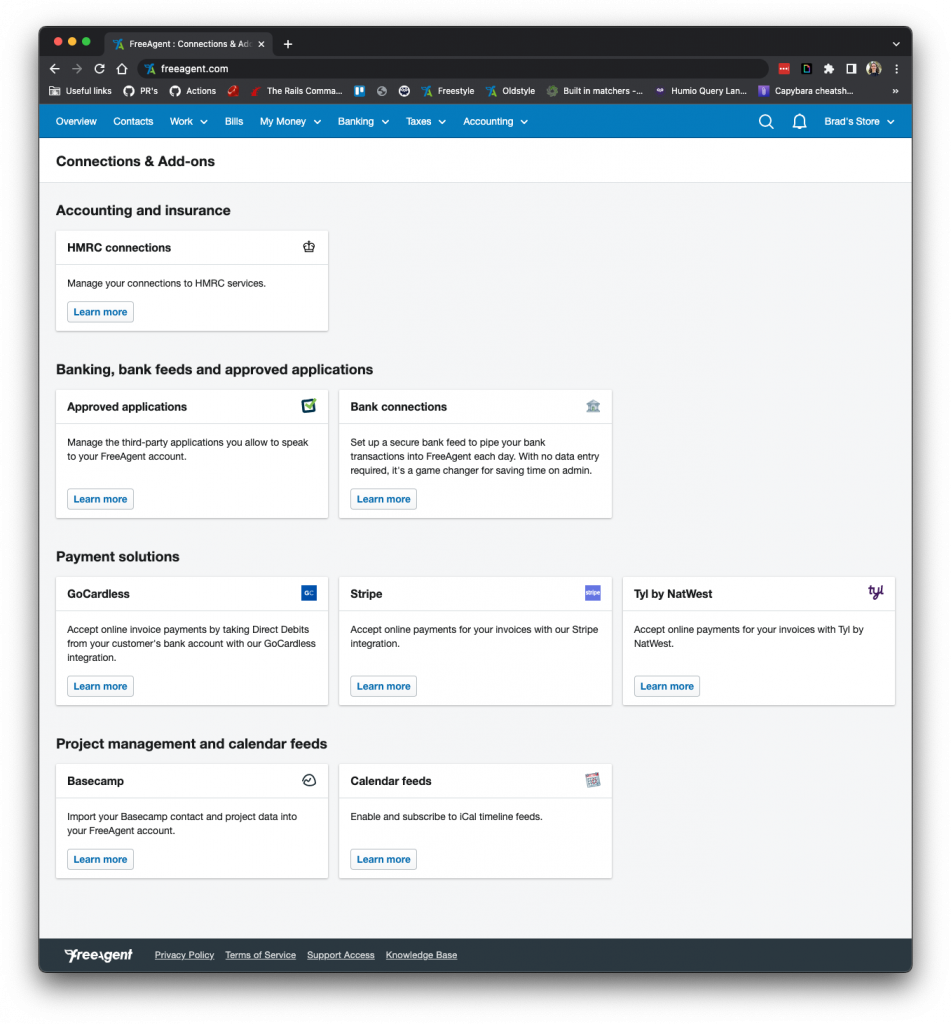The image size is (951, 1024).
Task: Open the Built in matchers bookmark
Action: tap(594, 91)
